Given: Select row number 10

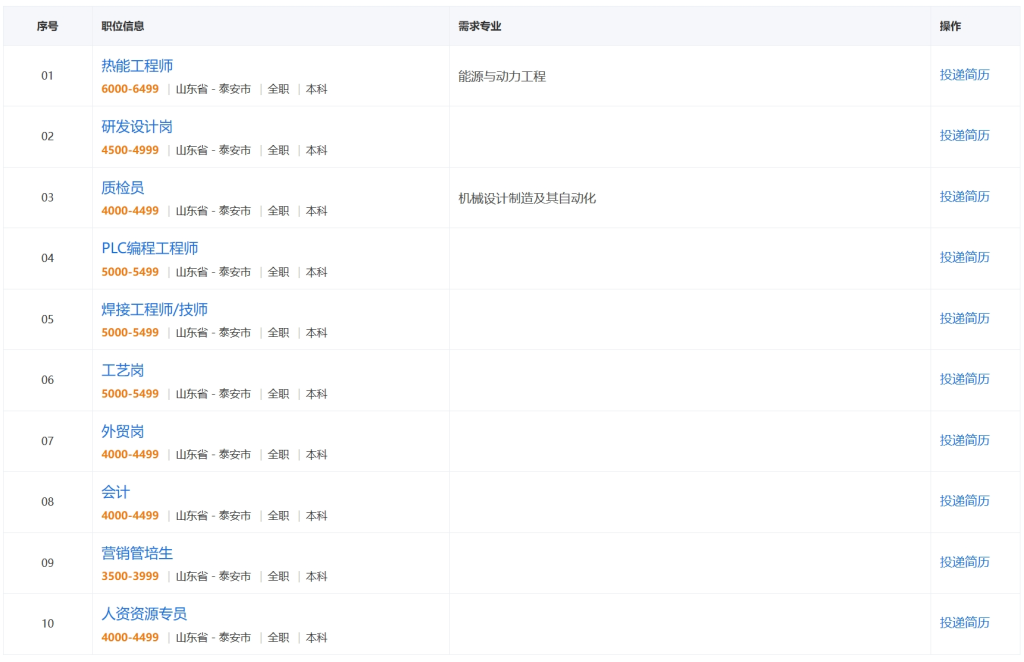Looking at the screenshot, I should [48, 623].
